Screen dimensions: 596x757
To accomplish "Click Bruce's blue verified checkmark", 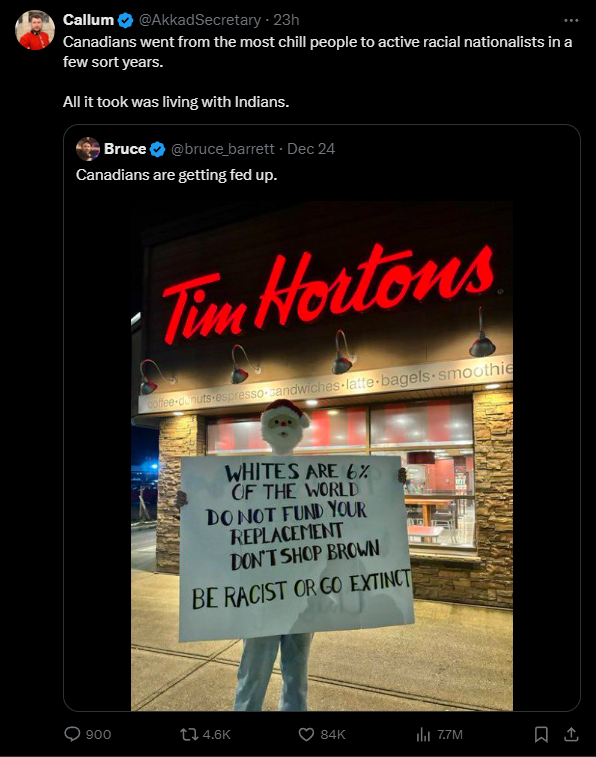I will (x=157, y=149).
